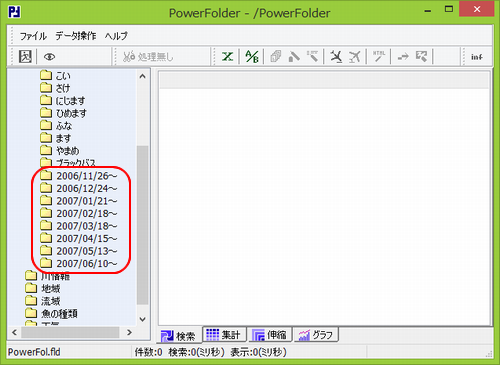
Task: Select the こい folder
Action: pos(55,75)
